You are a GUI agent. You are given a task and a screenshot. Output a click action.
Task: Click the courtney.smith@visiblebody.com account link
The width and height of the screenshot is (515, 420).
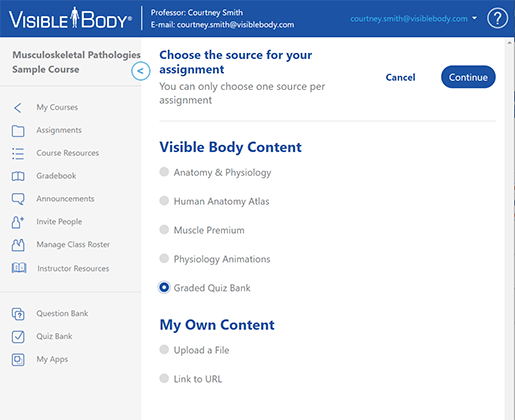(409, 19)
